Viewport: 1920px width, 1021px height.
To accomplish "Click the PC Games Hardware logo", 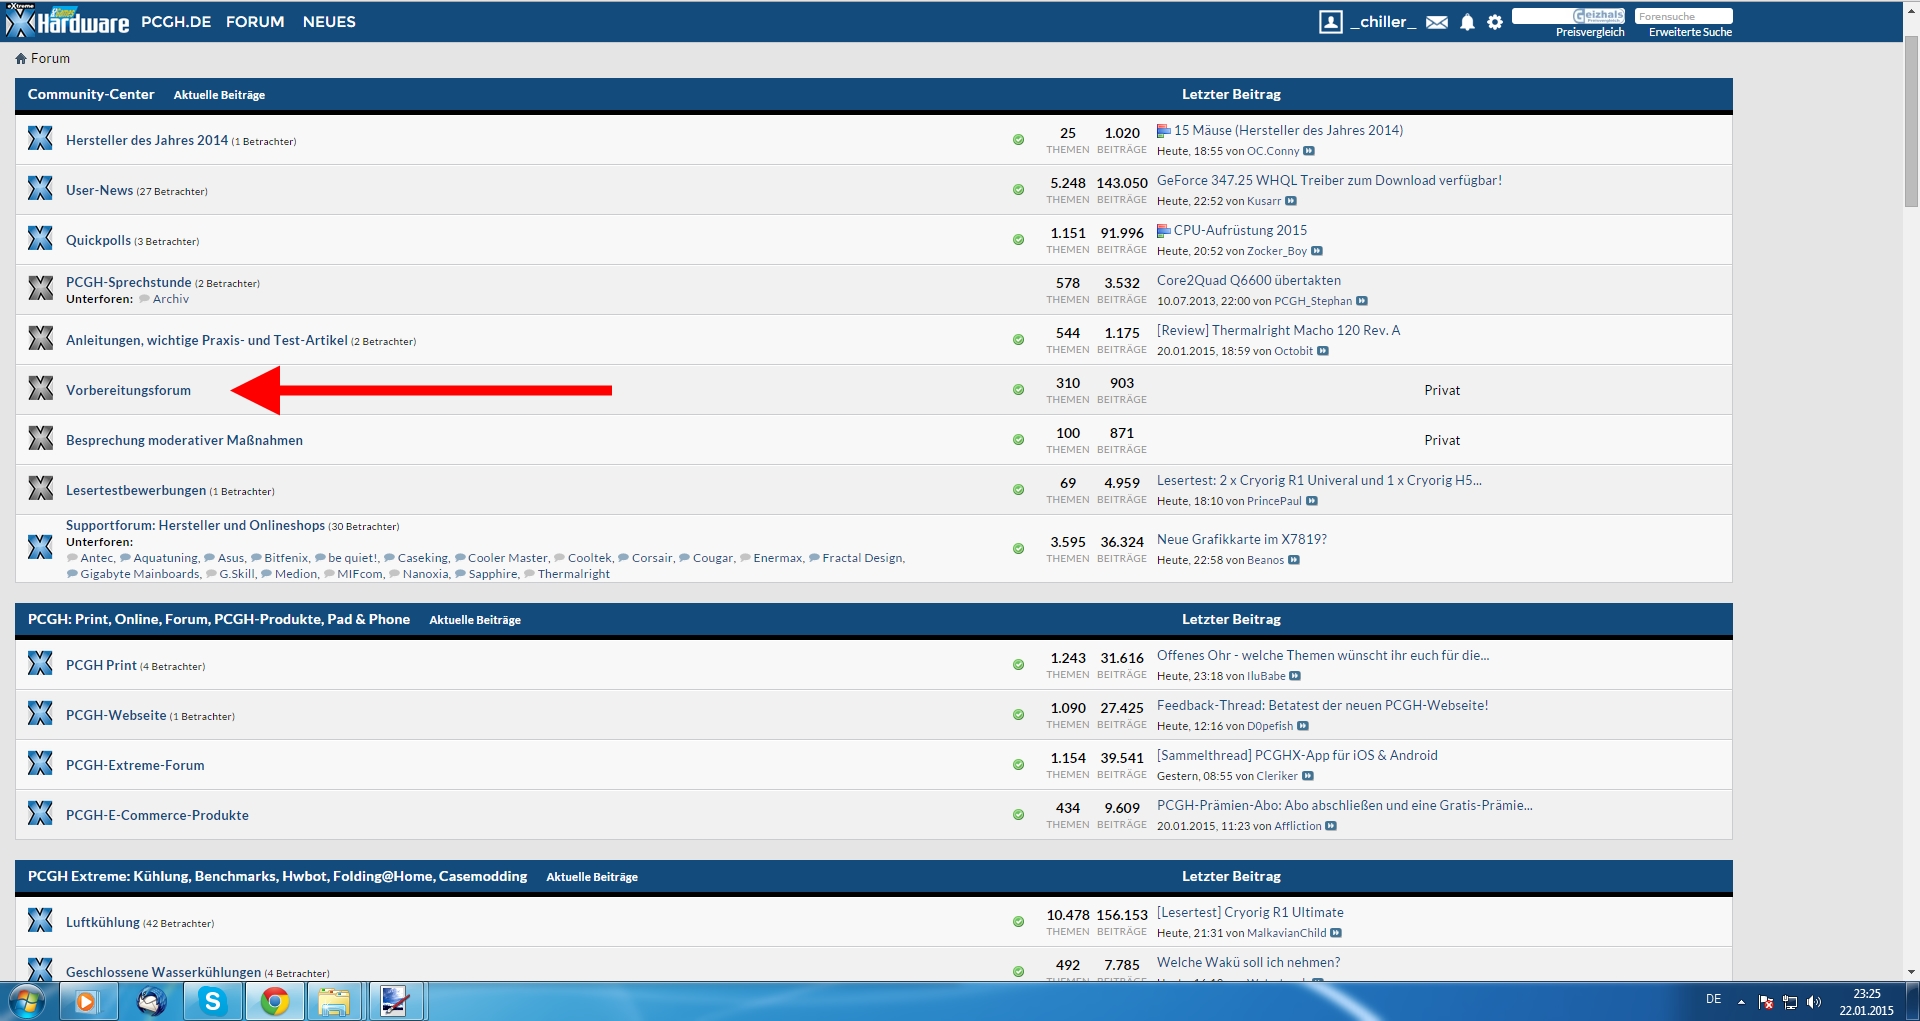I will coord(67,21).
